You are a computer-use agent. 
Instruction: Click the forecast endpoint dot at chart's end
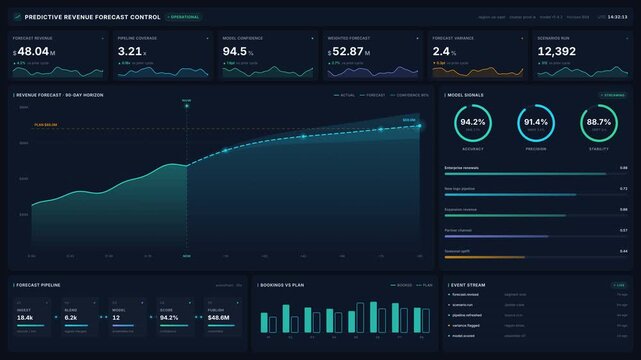coord(419,126)
